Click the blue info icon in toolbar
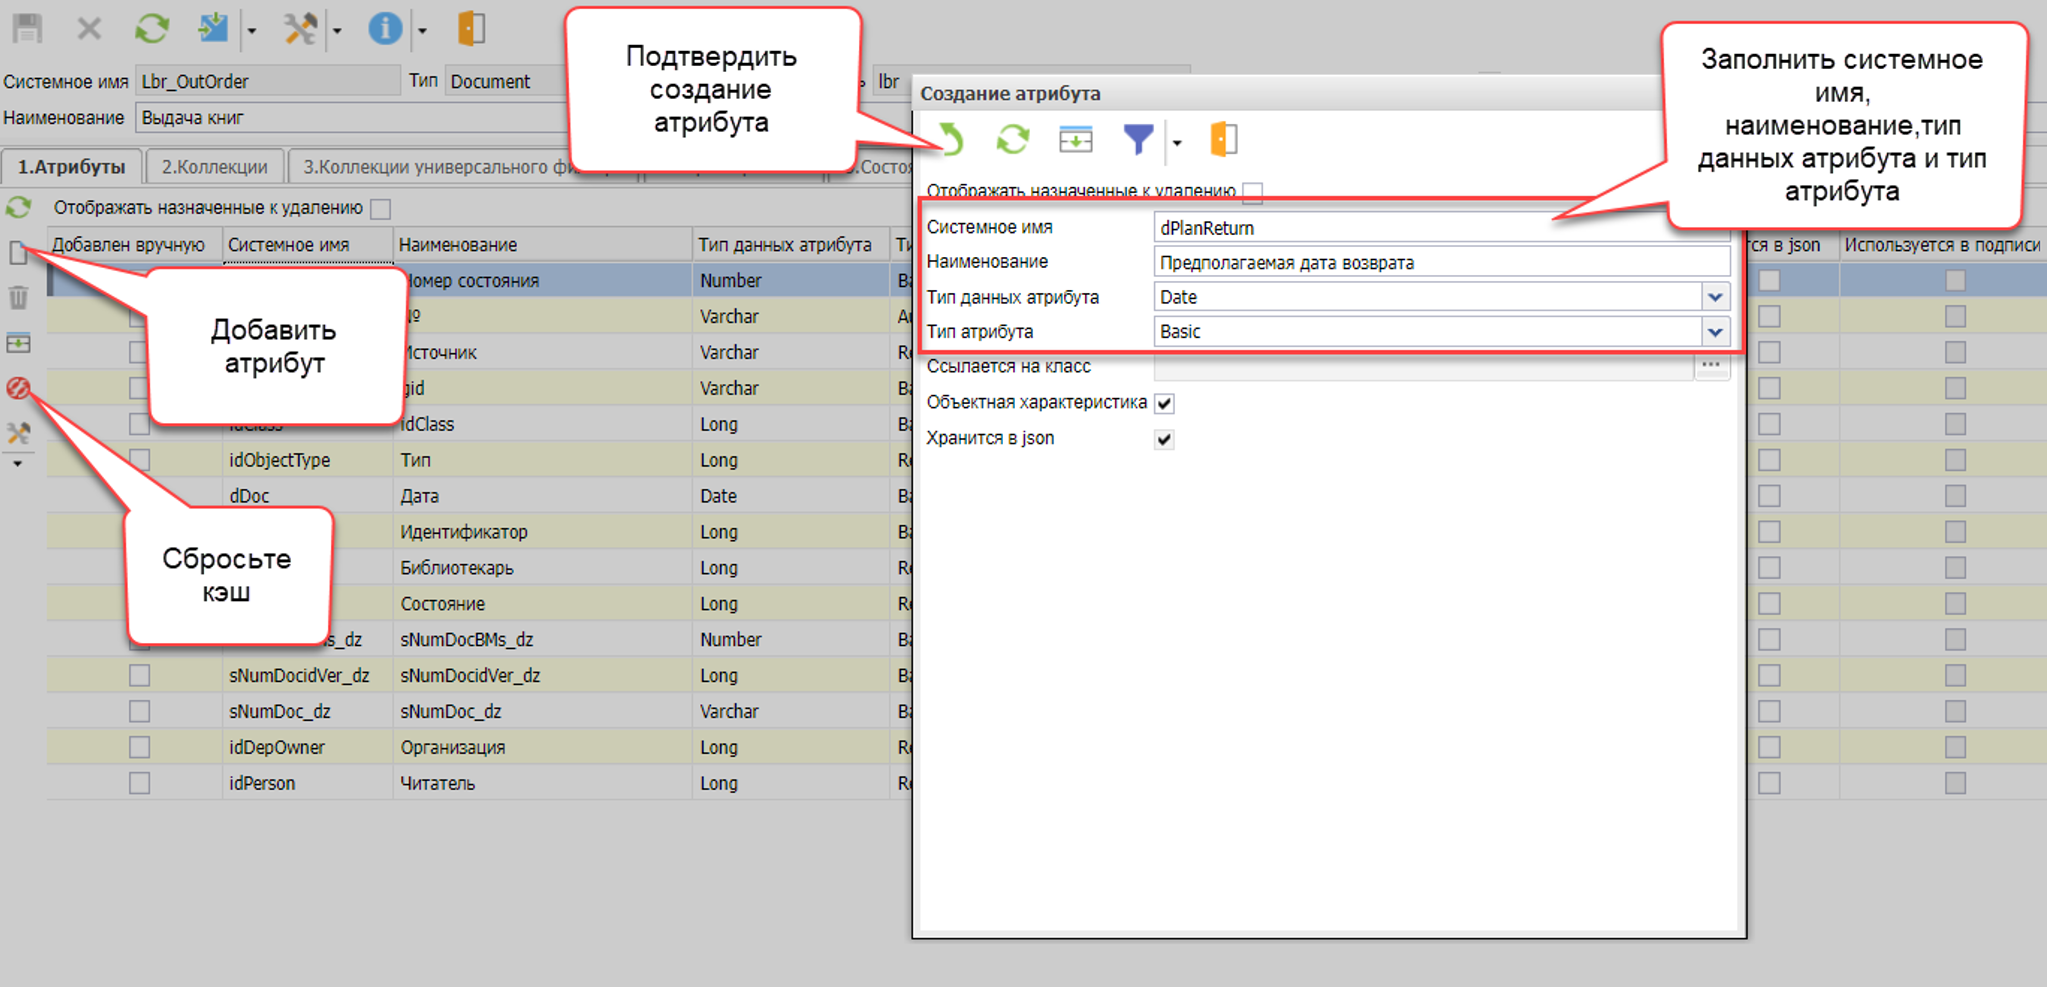2047x987 pixels. coord(384,29)
